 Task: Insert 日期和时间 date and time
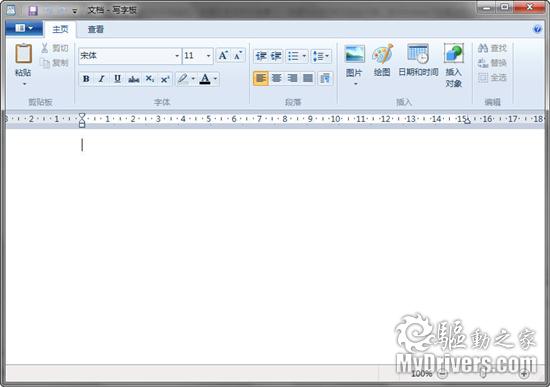tap(418, 60)
